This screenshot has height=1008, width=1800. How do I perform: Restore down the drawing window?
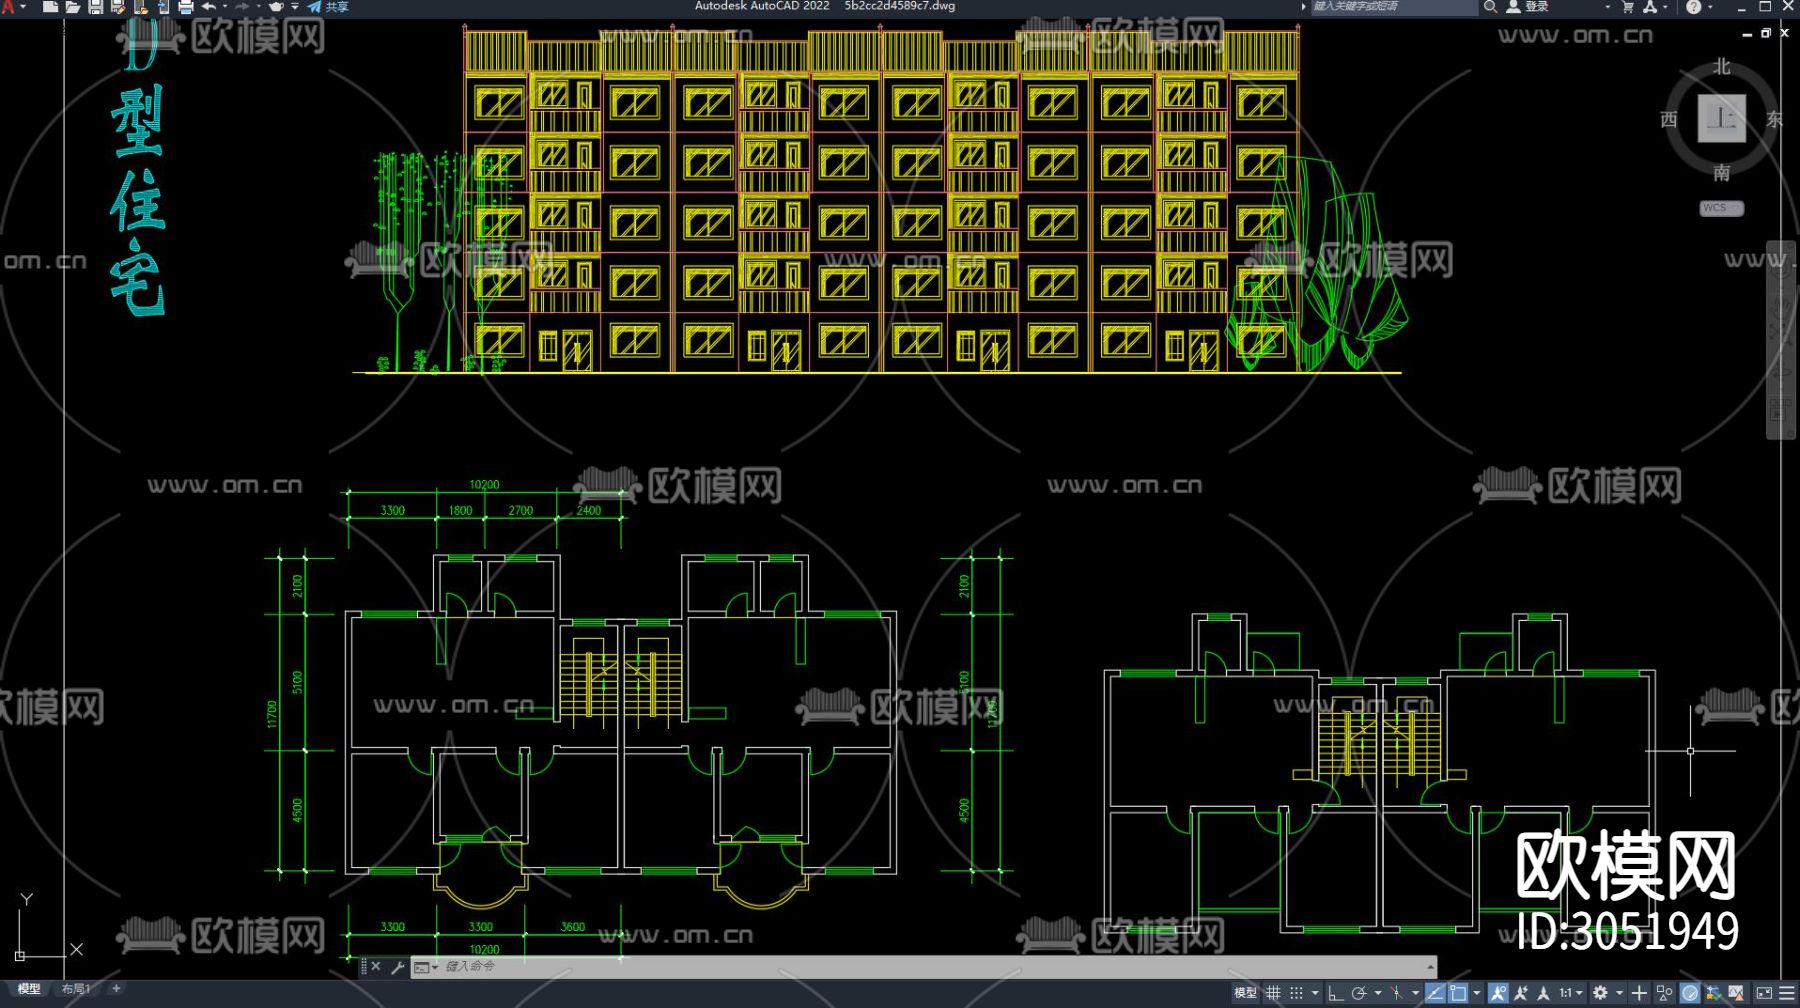1766,33
